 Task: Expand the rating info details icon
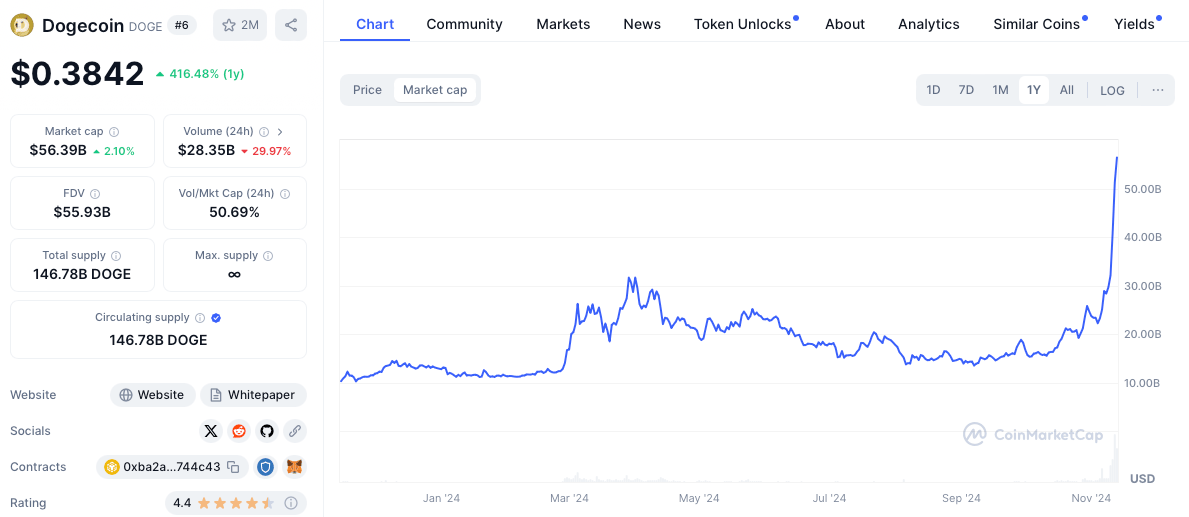(x=291, y=503)
